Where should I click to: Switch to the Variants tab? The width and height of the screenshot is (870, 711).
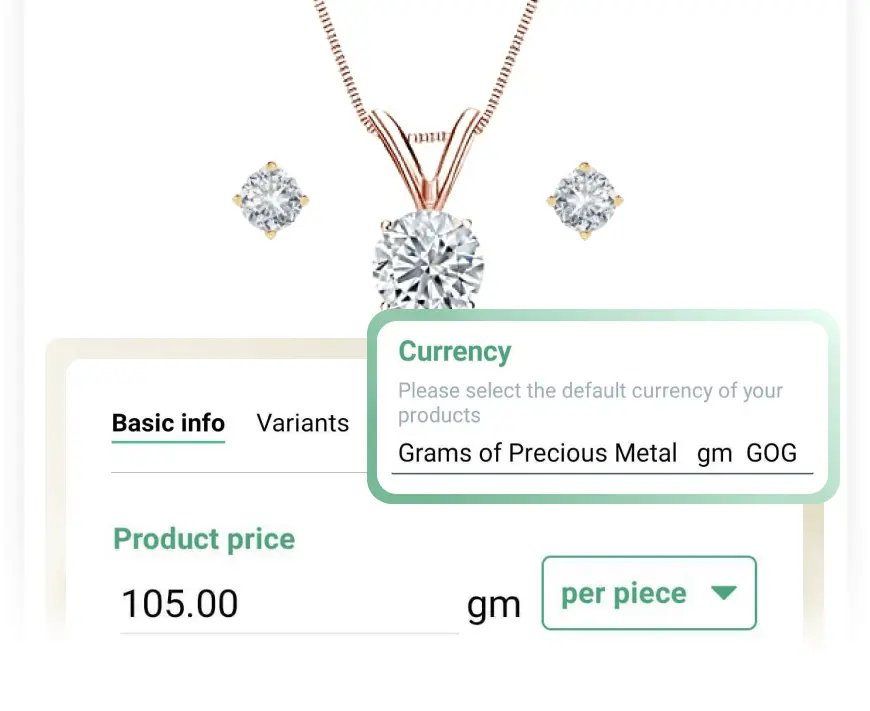click(302, 423)
